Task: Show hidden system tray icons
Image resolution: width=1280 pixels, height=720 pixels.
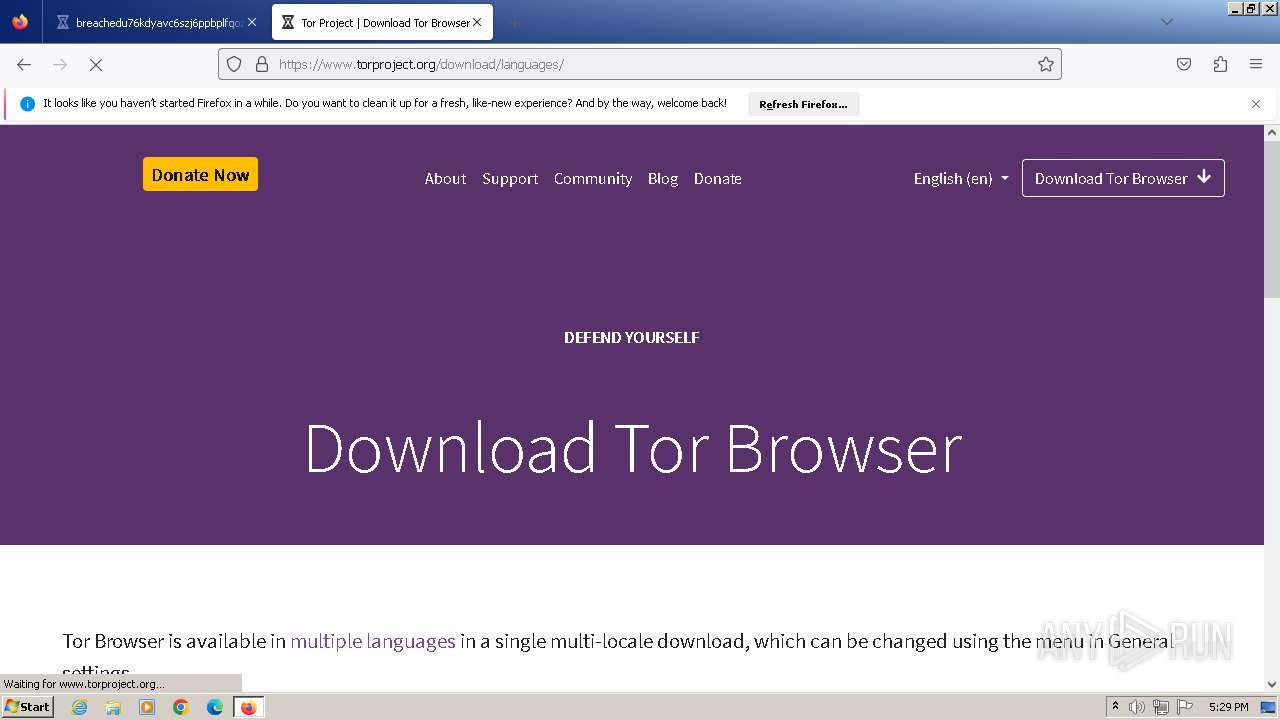Action: coord(1115,707)
